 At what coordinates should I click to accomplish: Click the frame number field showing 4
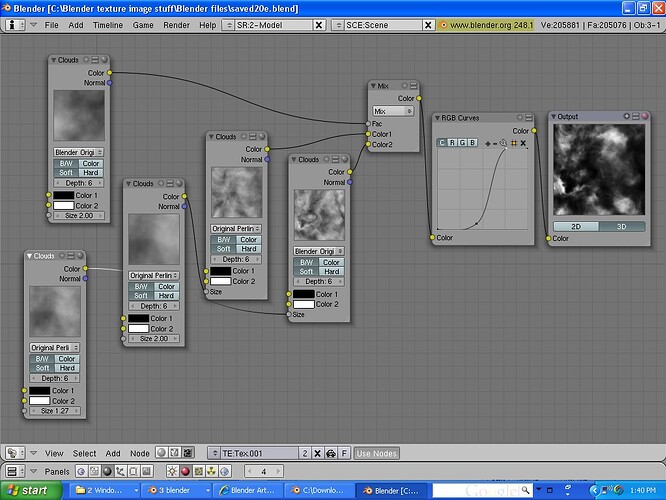click(x=263, y=471)
